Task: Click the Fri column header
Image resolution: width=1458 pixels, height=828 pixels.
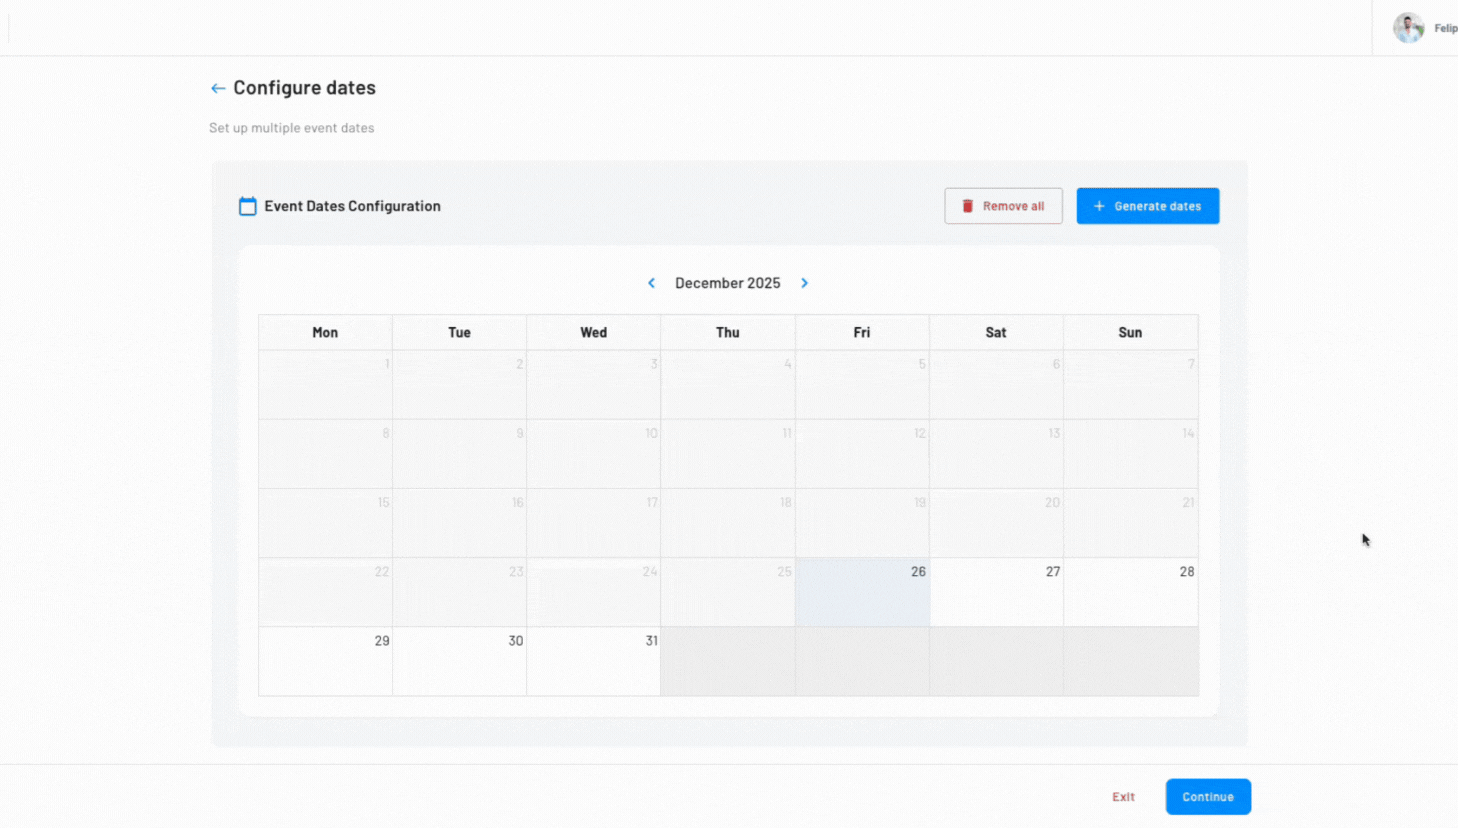Action: pos(862,332)
